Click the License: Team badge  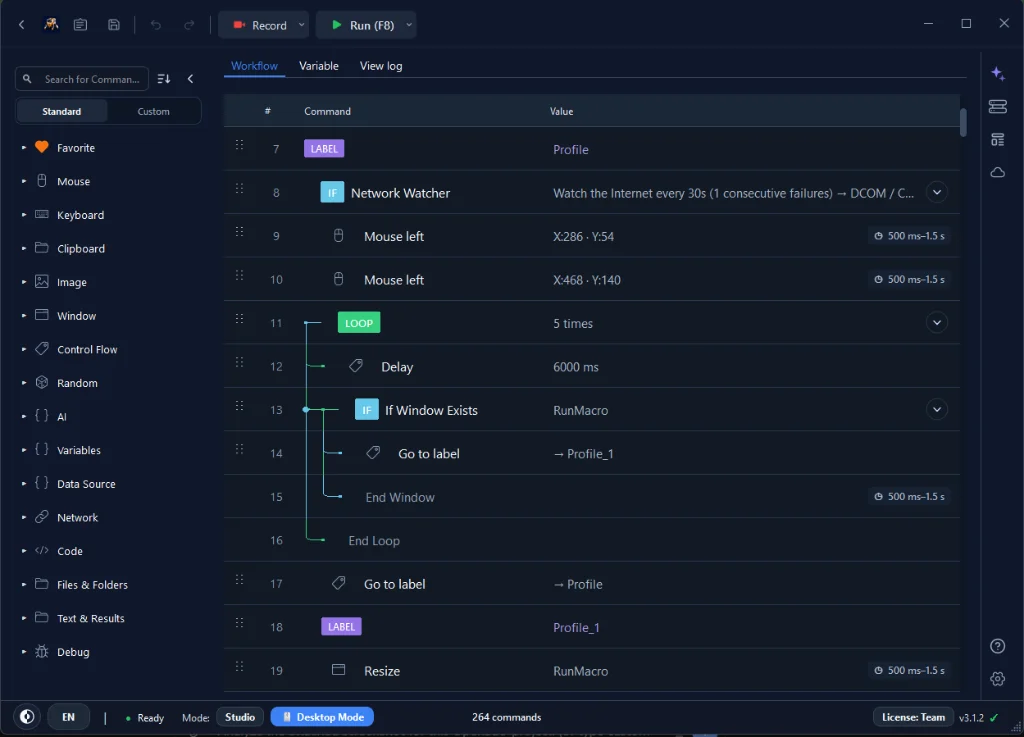pos(913,717)
